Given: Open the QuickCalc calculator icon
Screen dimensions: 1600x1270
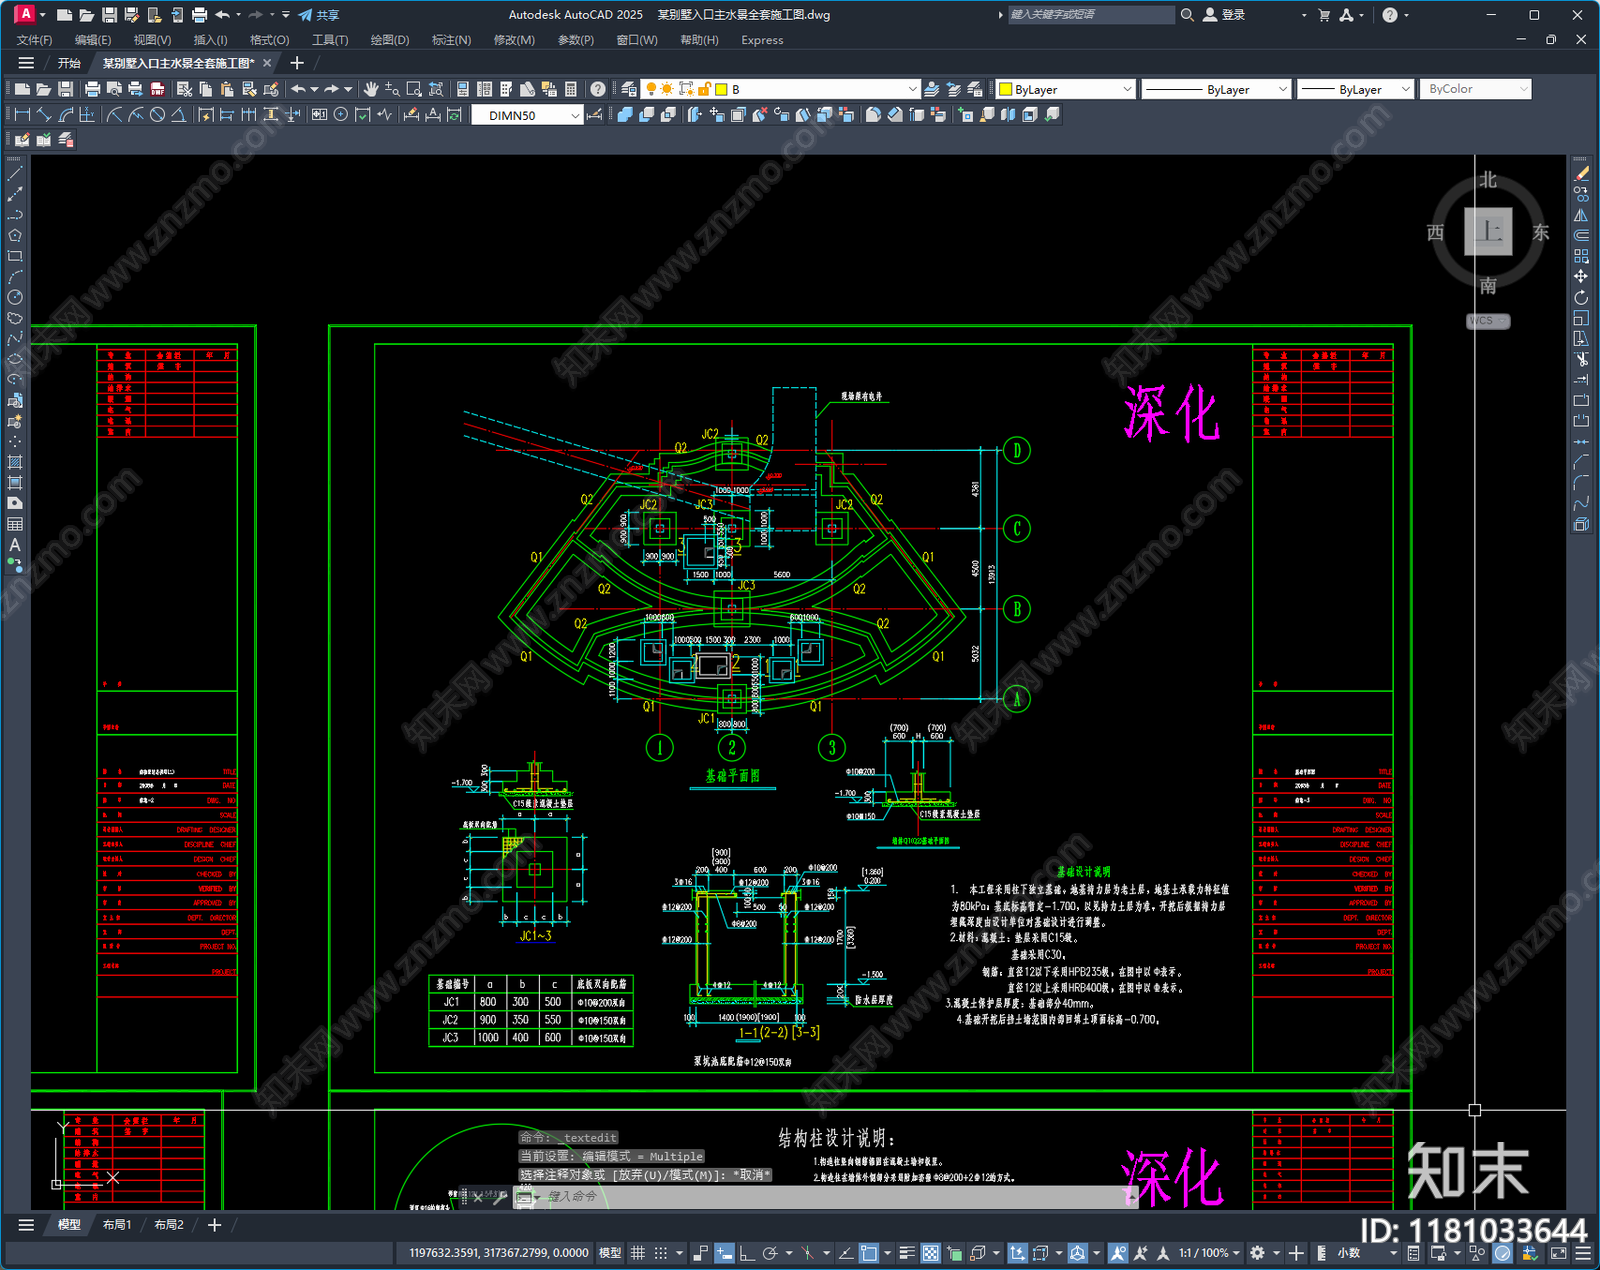Looking at the screenshot, I should (571, 89).
